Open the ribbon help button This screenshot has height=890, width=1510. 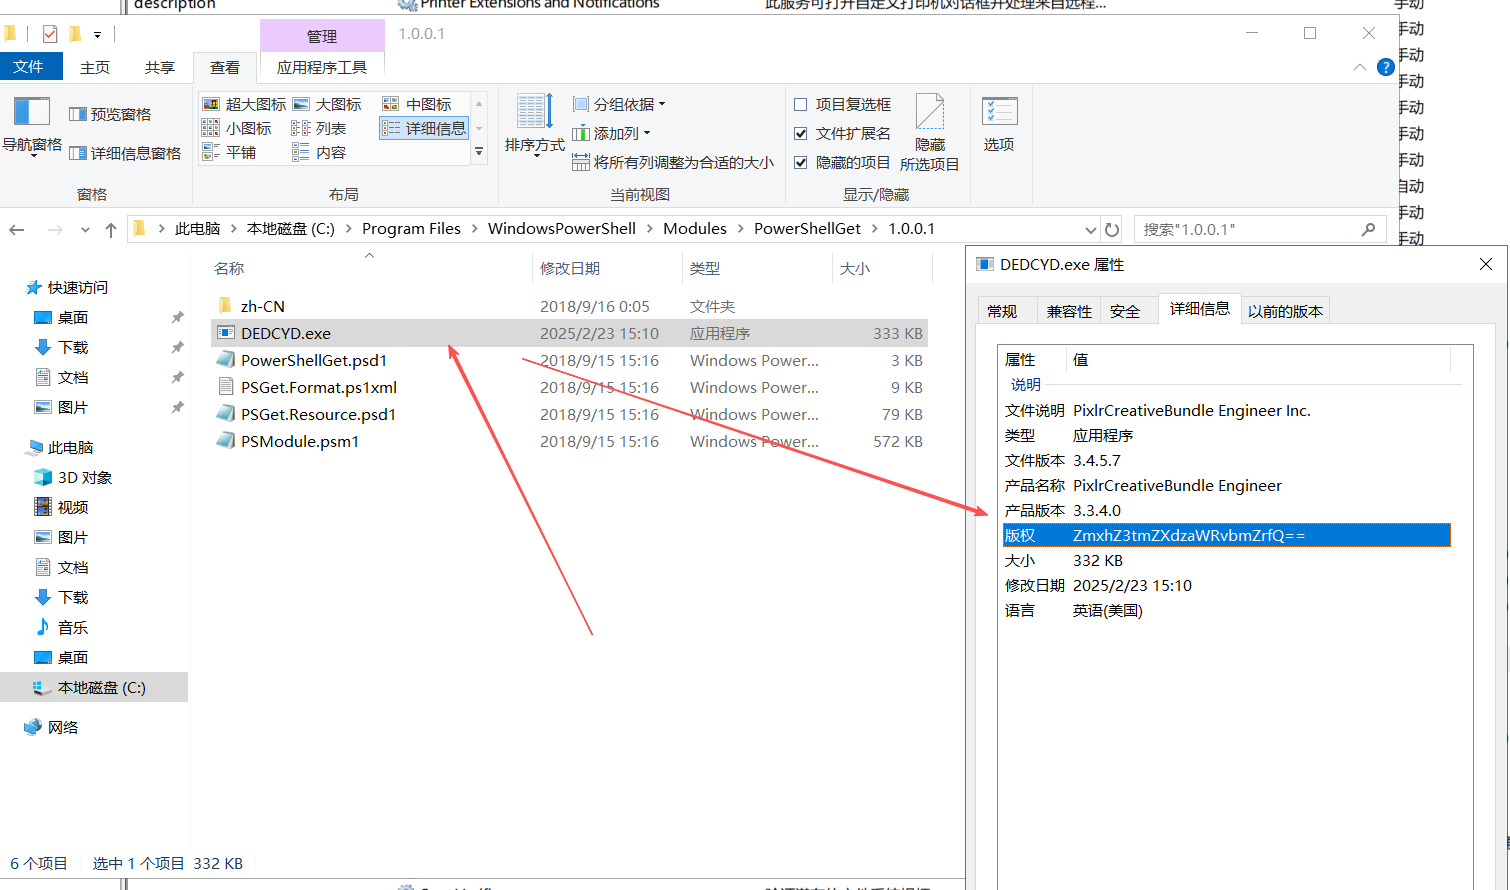coord(1385,67)
